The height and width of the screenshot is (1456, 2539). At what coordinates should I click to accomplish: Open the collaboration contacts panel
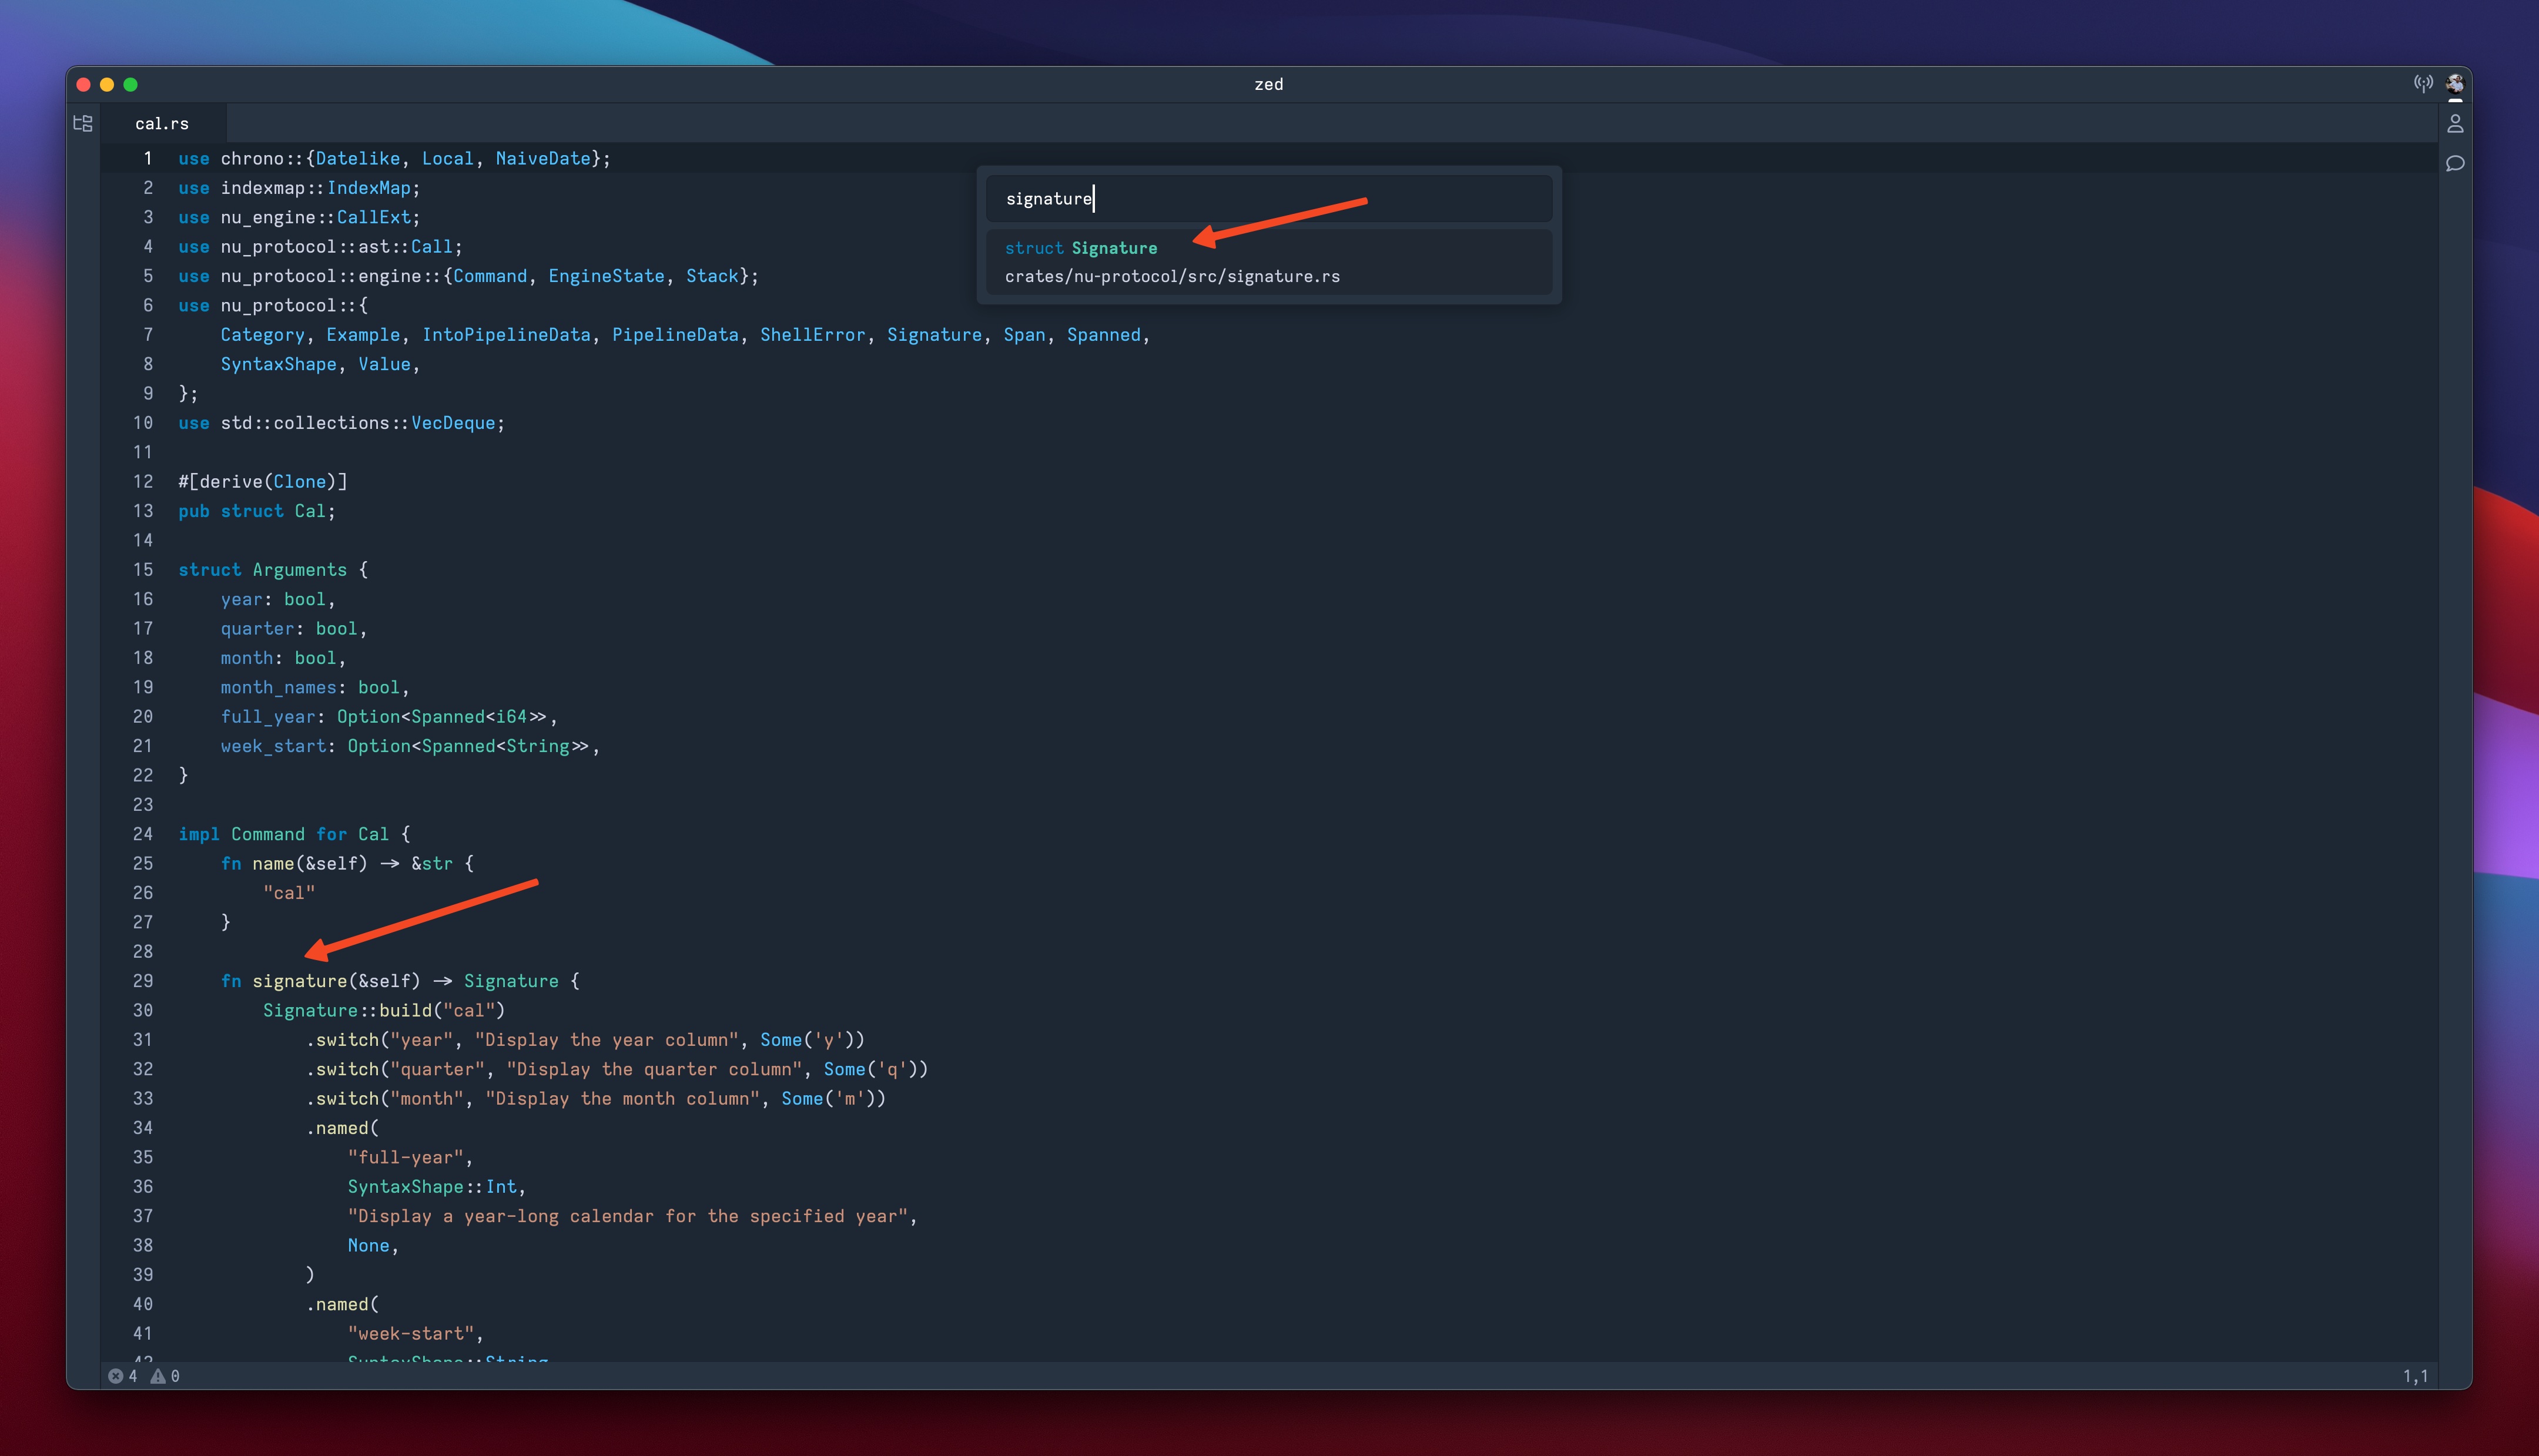pos(2457,124)
